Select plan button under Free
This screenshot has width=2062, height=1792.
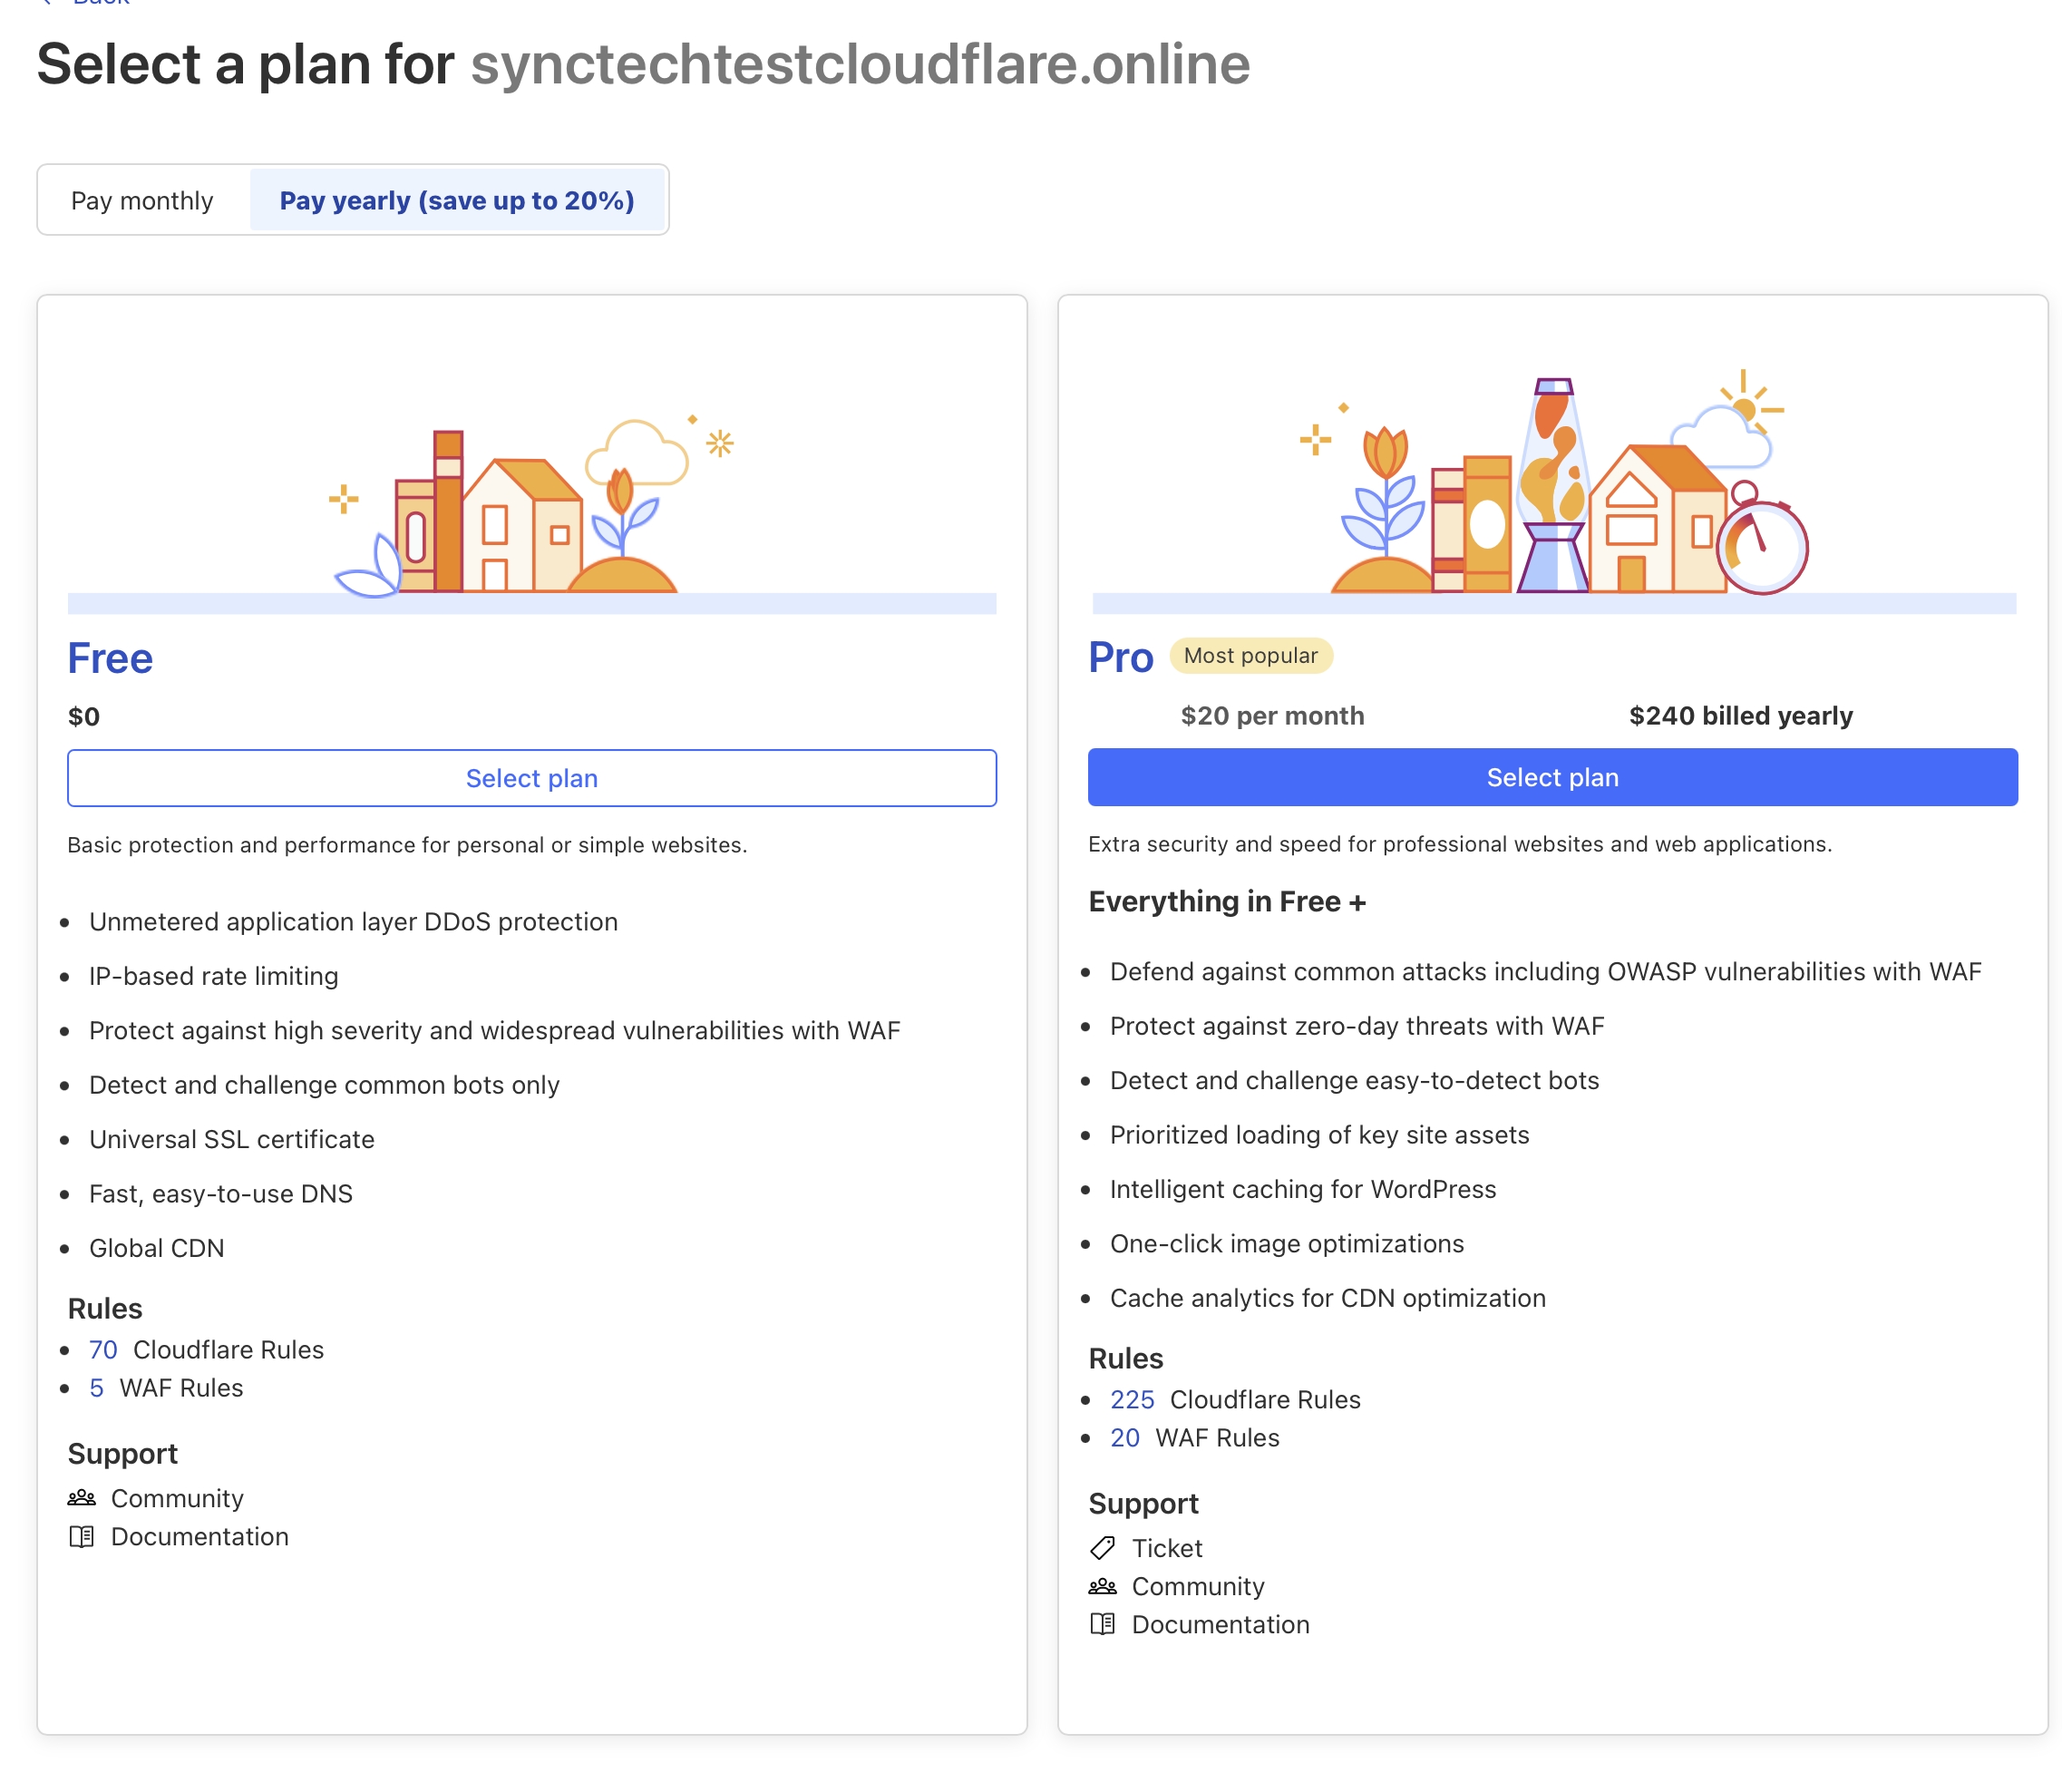coord(531,778)
